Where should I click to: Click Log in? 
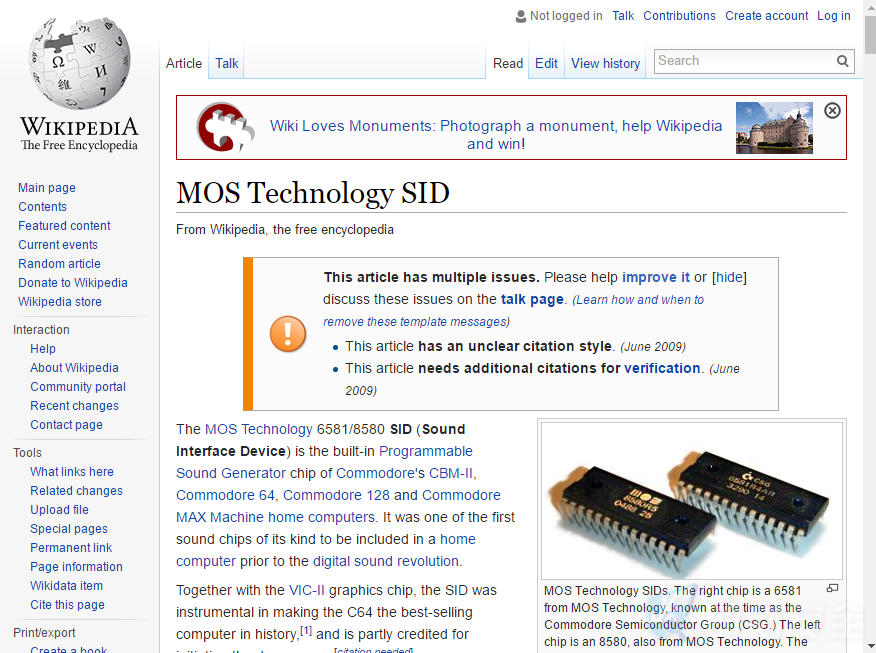click(x=834, y=16)
